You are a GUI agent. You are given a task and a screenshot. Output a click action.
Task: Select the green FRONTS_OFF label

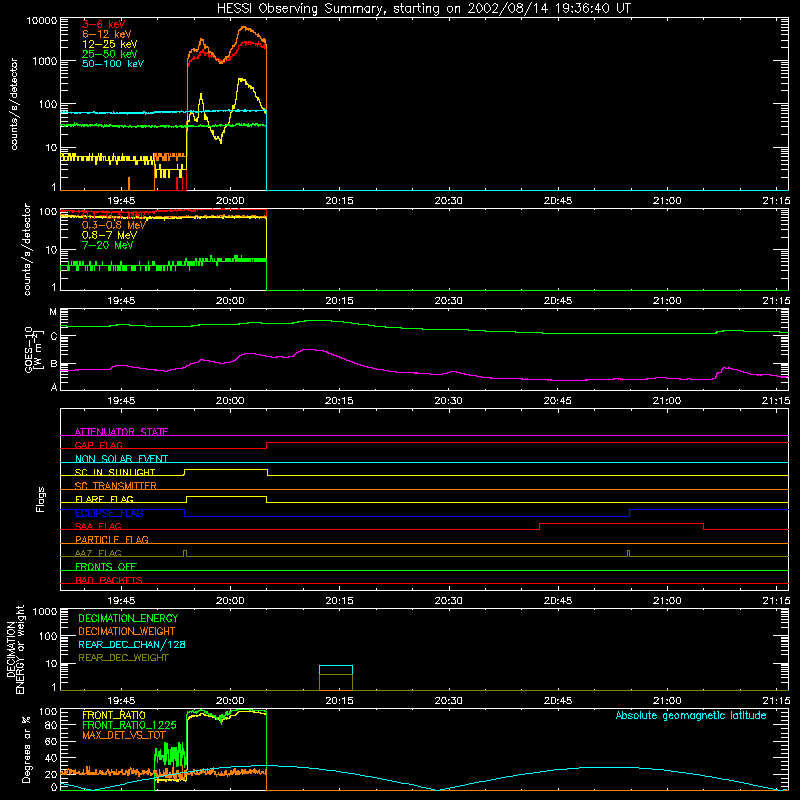106,566
